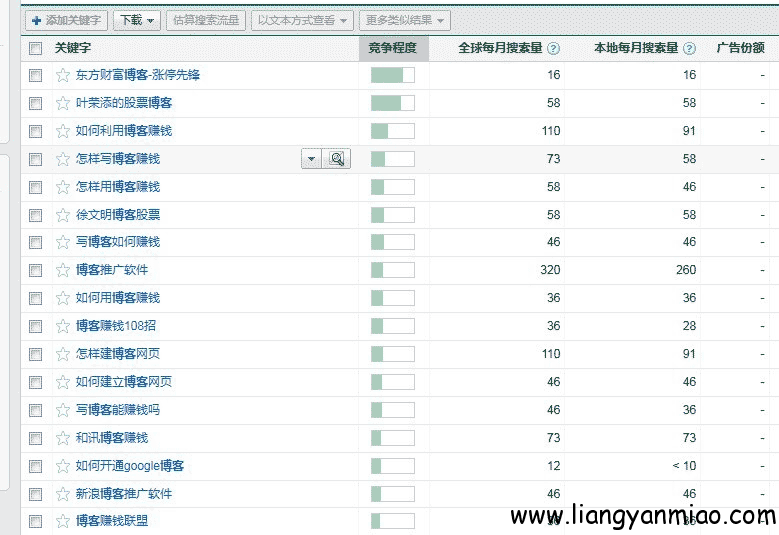This screenshot has width=779, height=535.
Task: Check the box for 叶荣添的股票博客
Action: [35, 103]
